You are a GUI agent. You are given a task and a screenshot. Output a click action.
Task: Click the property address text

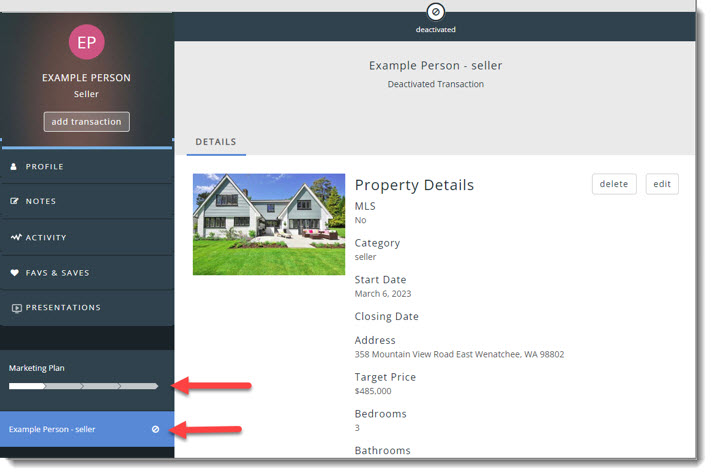click(459, 354)
